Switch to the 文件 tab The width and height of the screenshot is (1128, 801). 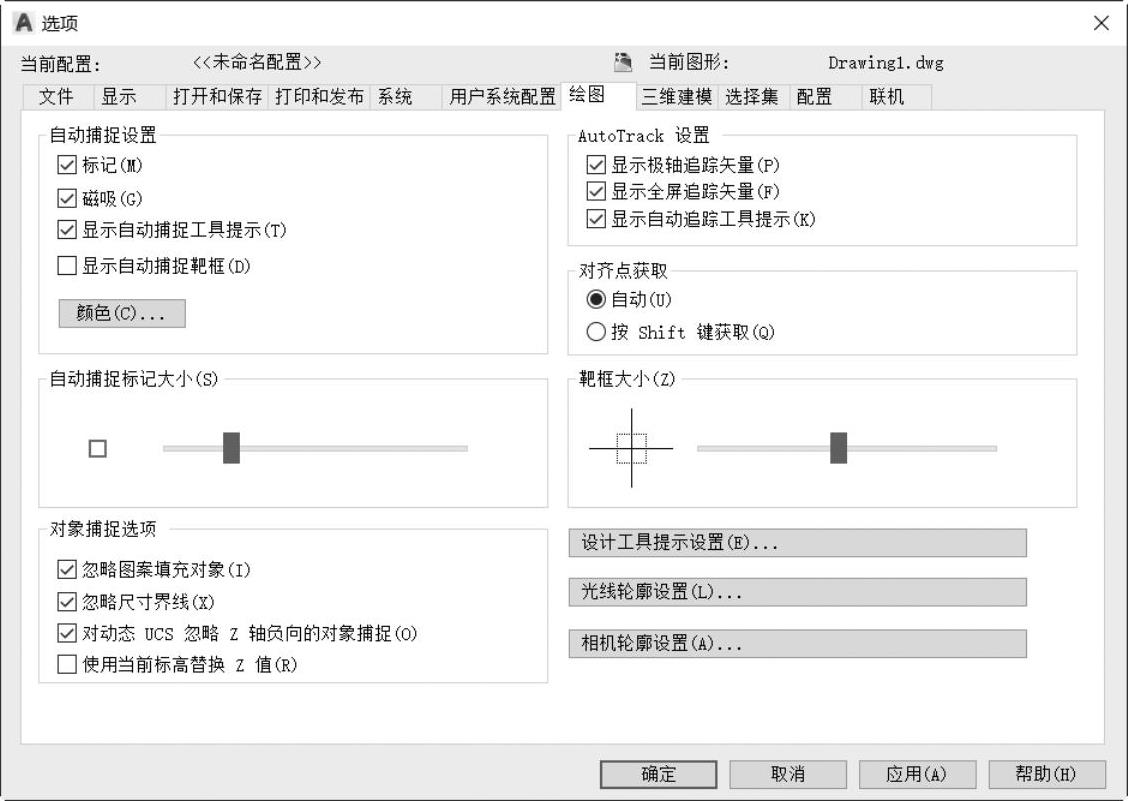click(57, 96)
